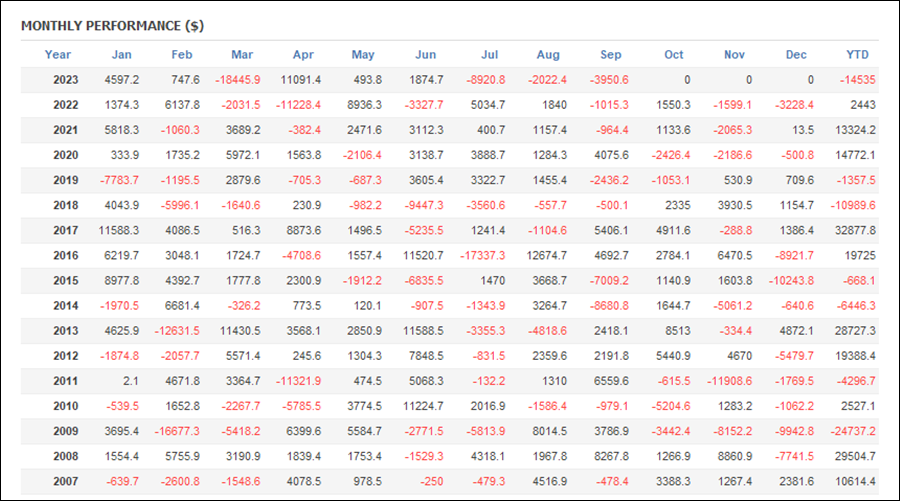Click the MONTHLY PERFORMANCE ($) heading
The image size is (900, 501).
112,26
